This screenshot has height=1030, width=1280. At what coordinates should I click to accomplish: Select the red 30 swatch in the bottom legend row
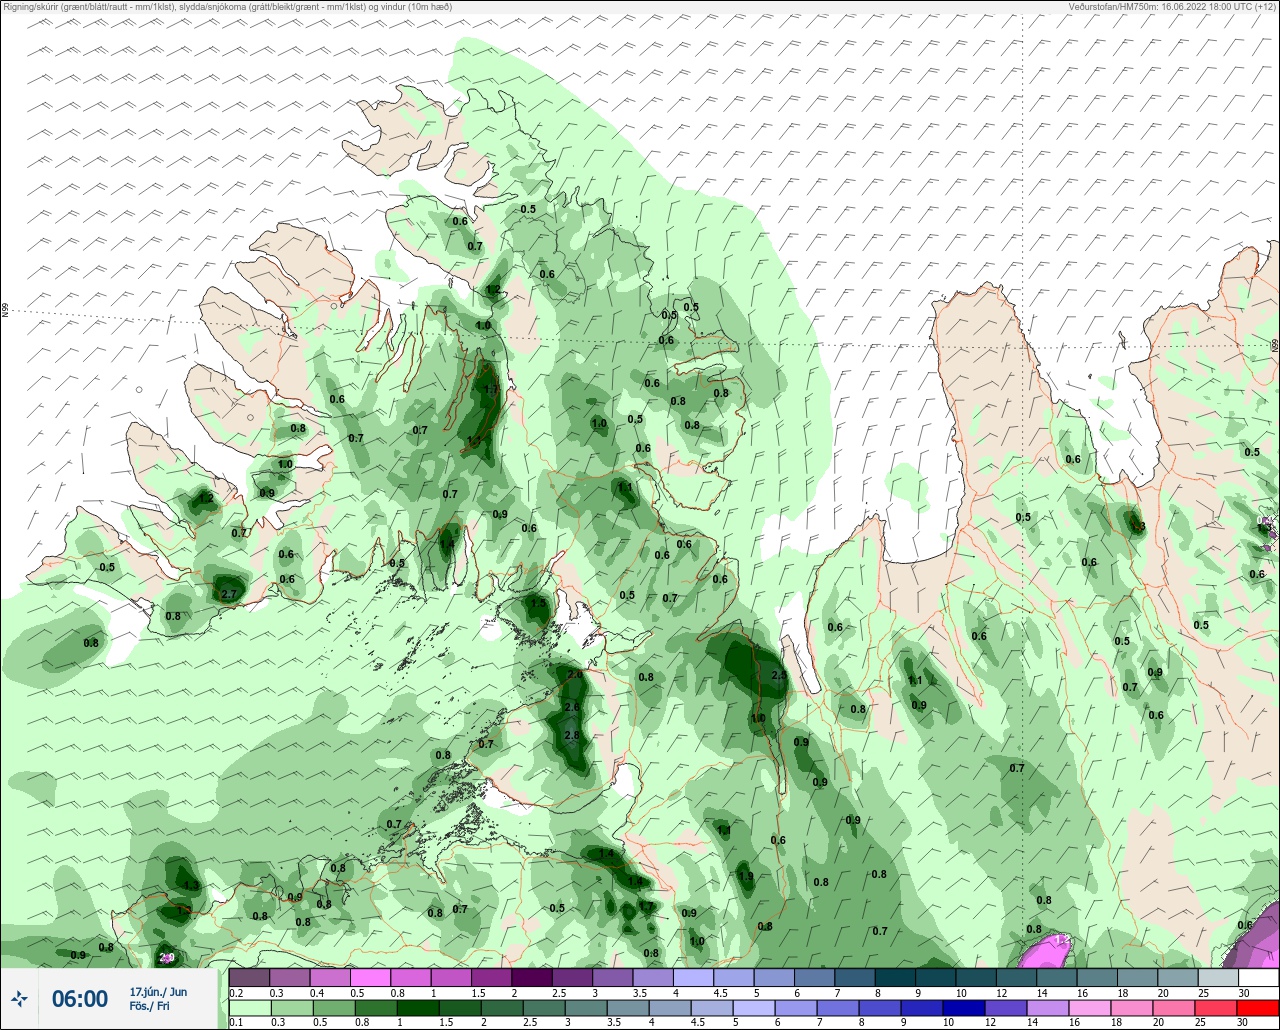click(1258, 1007)
